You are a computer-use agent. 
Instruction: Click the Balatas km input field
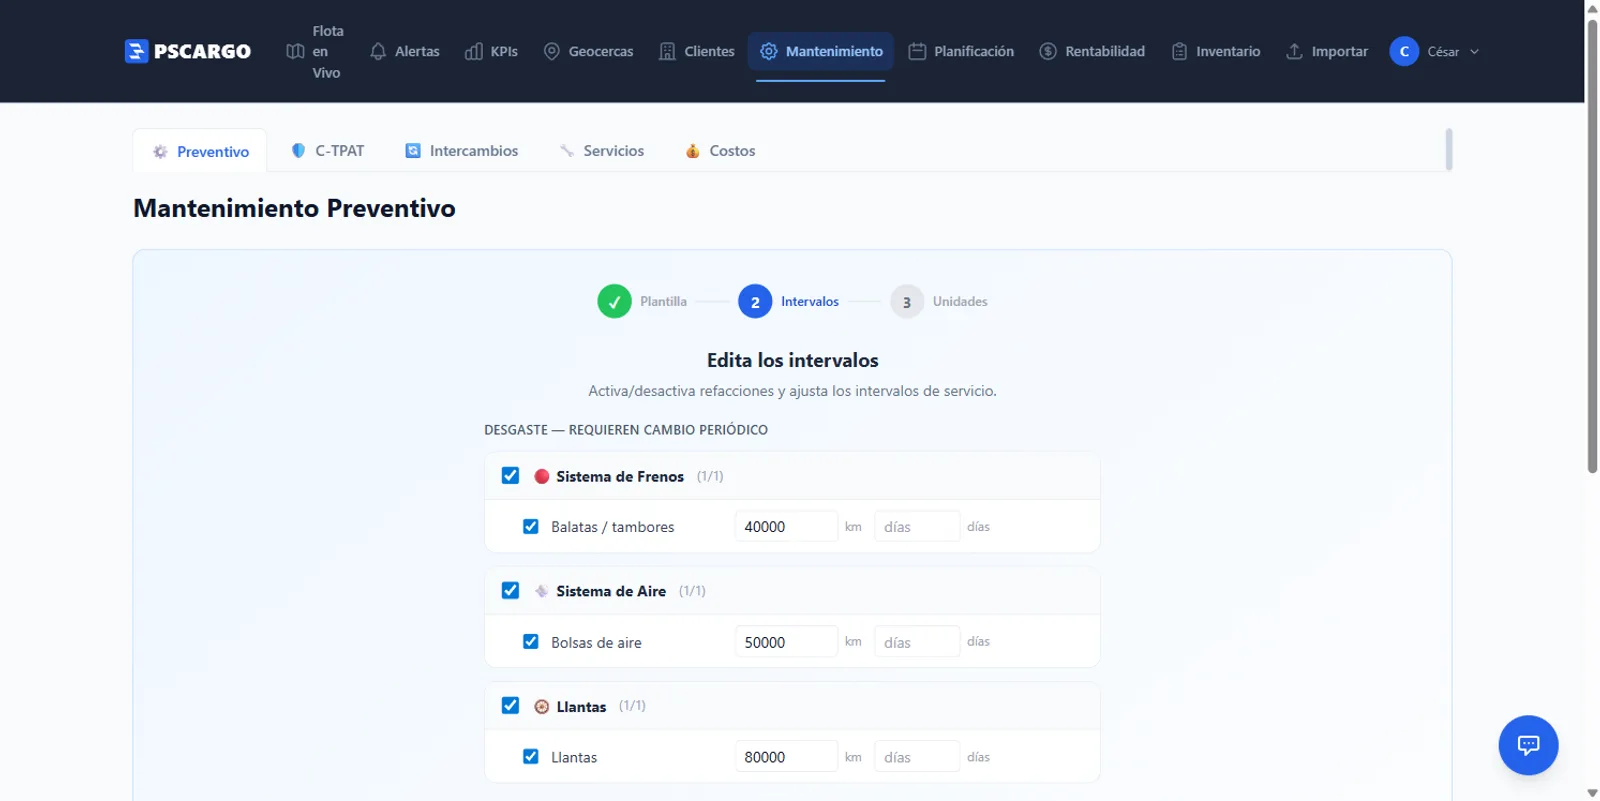(785, 527)
